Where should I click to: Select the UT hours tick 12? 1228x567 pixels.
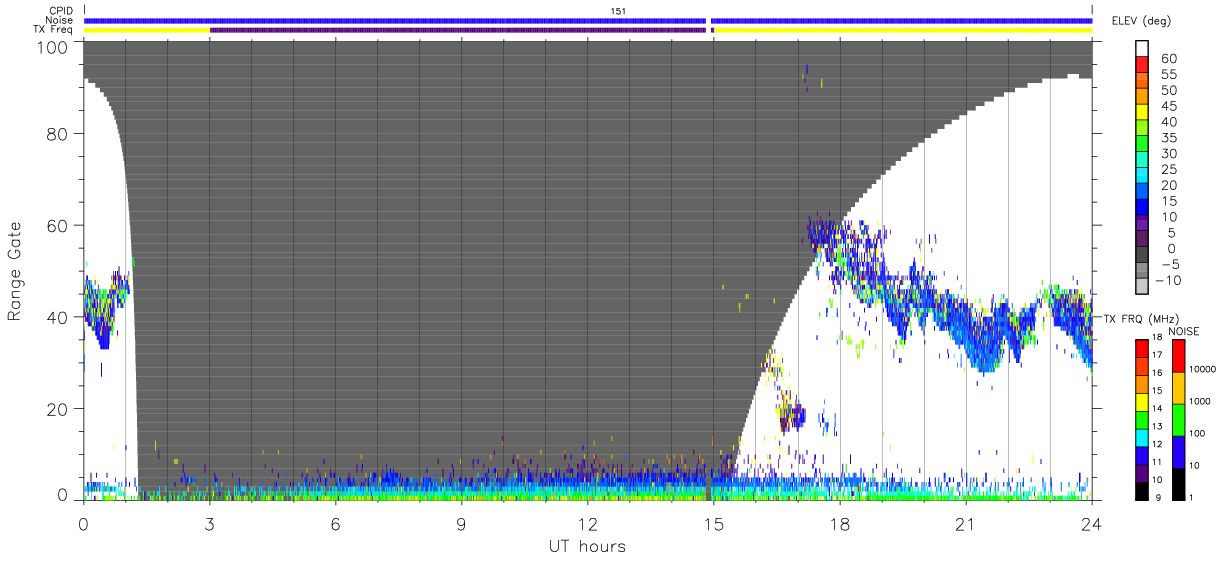pyautogui.click(x=587, y=524)
